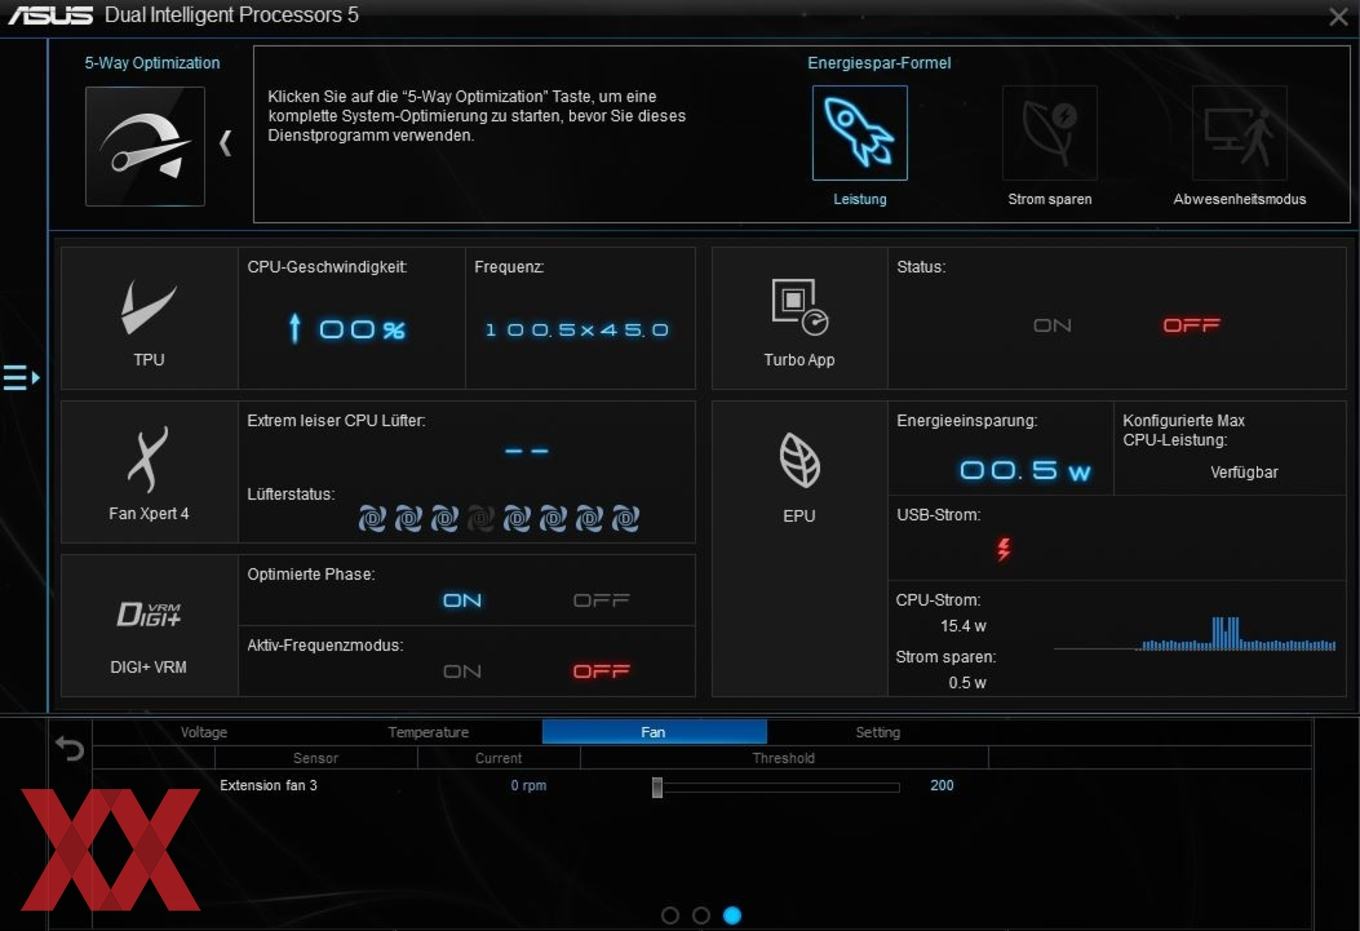The height and width of the screenshot is (931, 1360).
Task: Open the TPU module
Action: (x=149, y=319)
